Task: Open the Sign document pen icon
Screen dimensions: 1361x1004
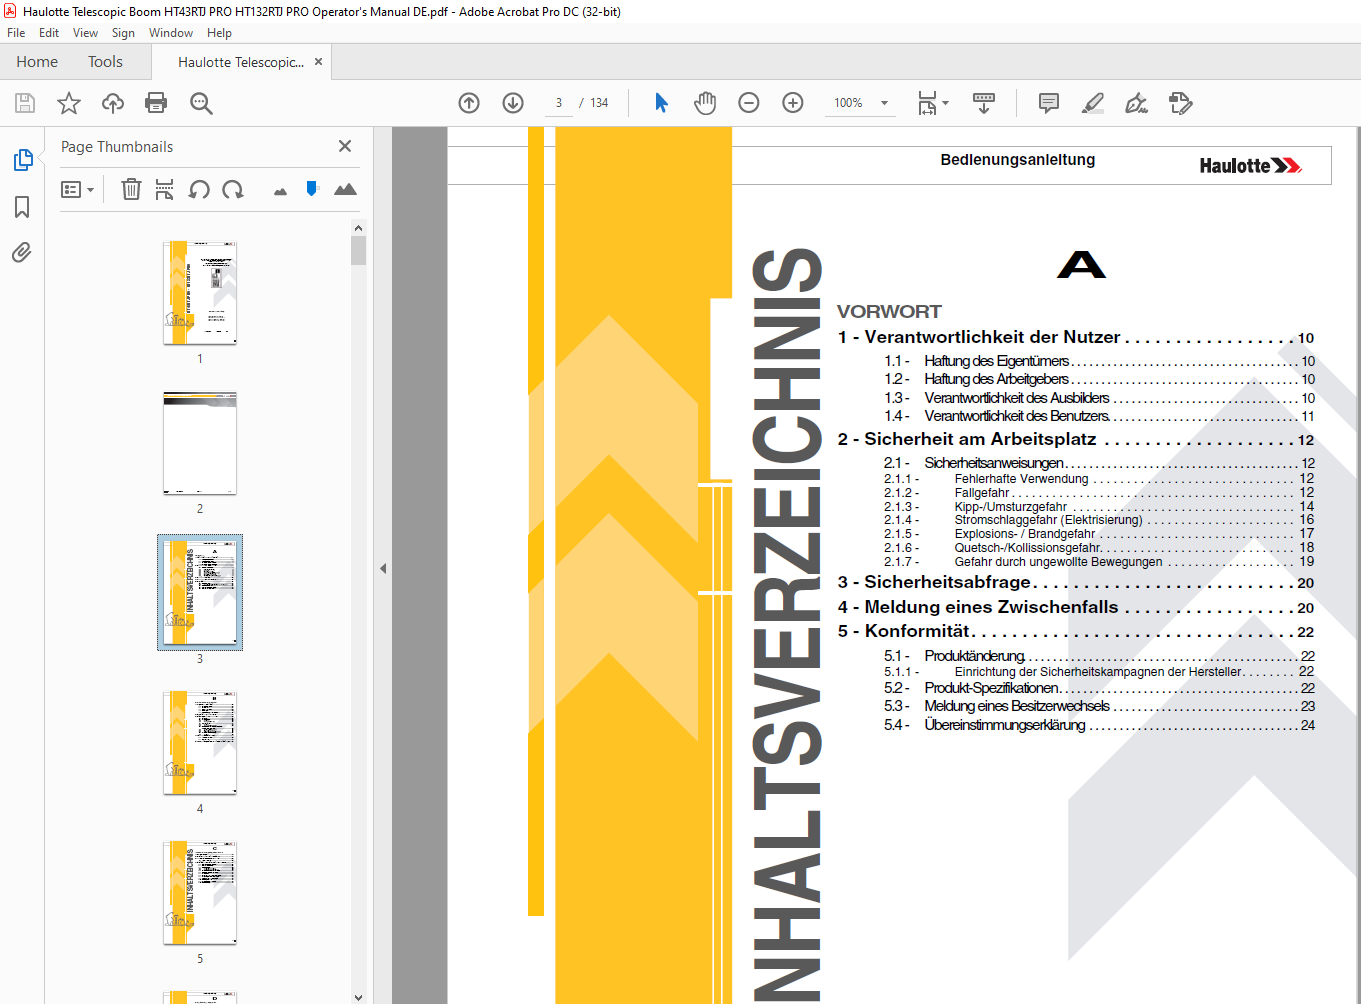Action: 1137,103
